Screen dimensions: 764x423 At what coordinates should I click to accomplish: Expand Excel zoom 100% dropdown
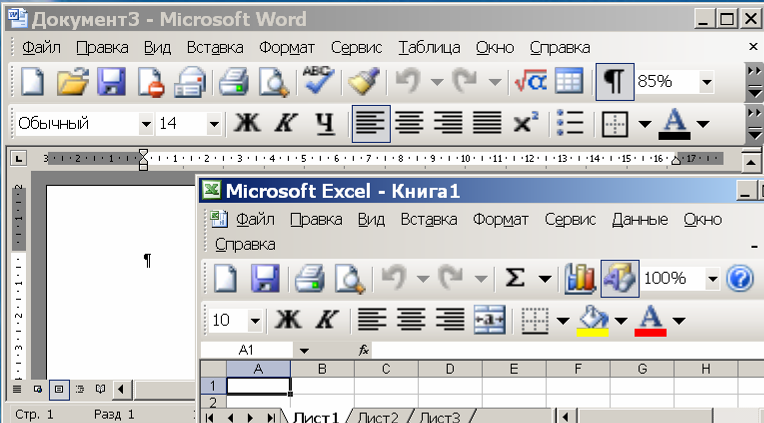712,279
